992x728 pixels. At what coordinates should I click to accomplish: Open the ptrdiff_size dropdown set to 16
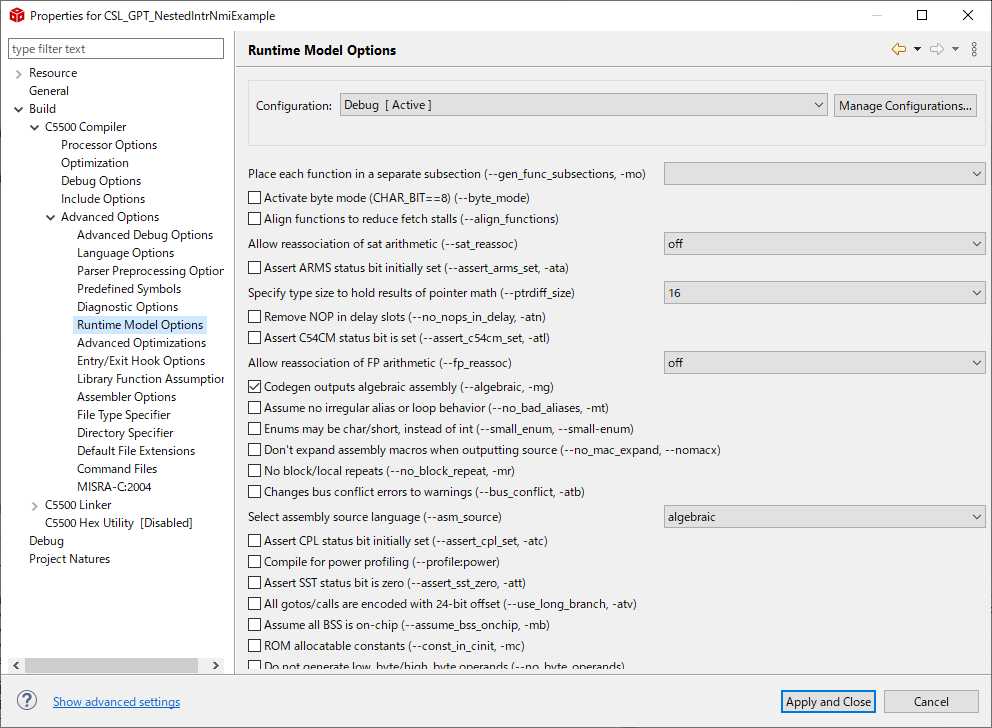(x=824, y=293)
